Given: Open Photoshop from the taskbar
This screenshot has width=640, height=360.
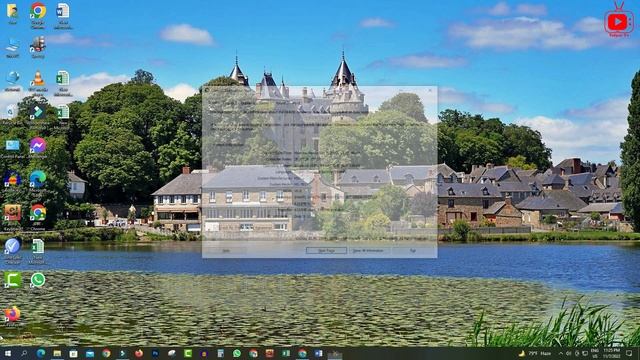Looking at the screenshot, I should pos(155,353).
